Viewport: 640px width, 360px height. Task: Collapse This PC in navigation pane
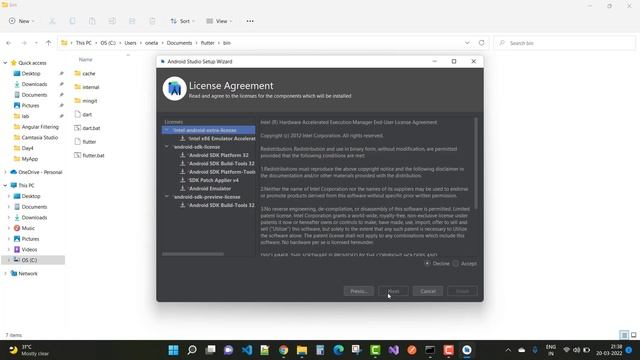(5, 185)
